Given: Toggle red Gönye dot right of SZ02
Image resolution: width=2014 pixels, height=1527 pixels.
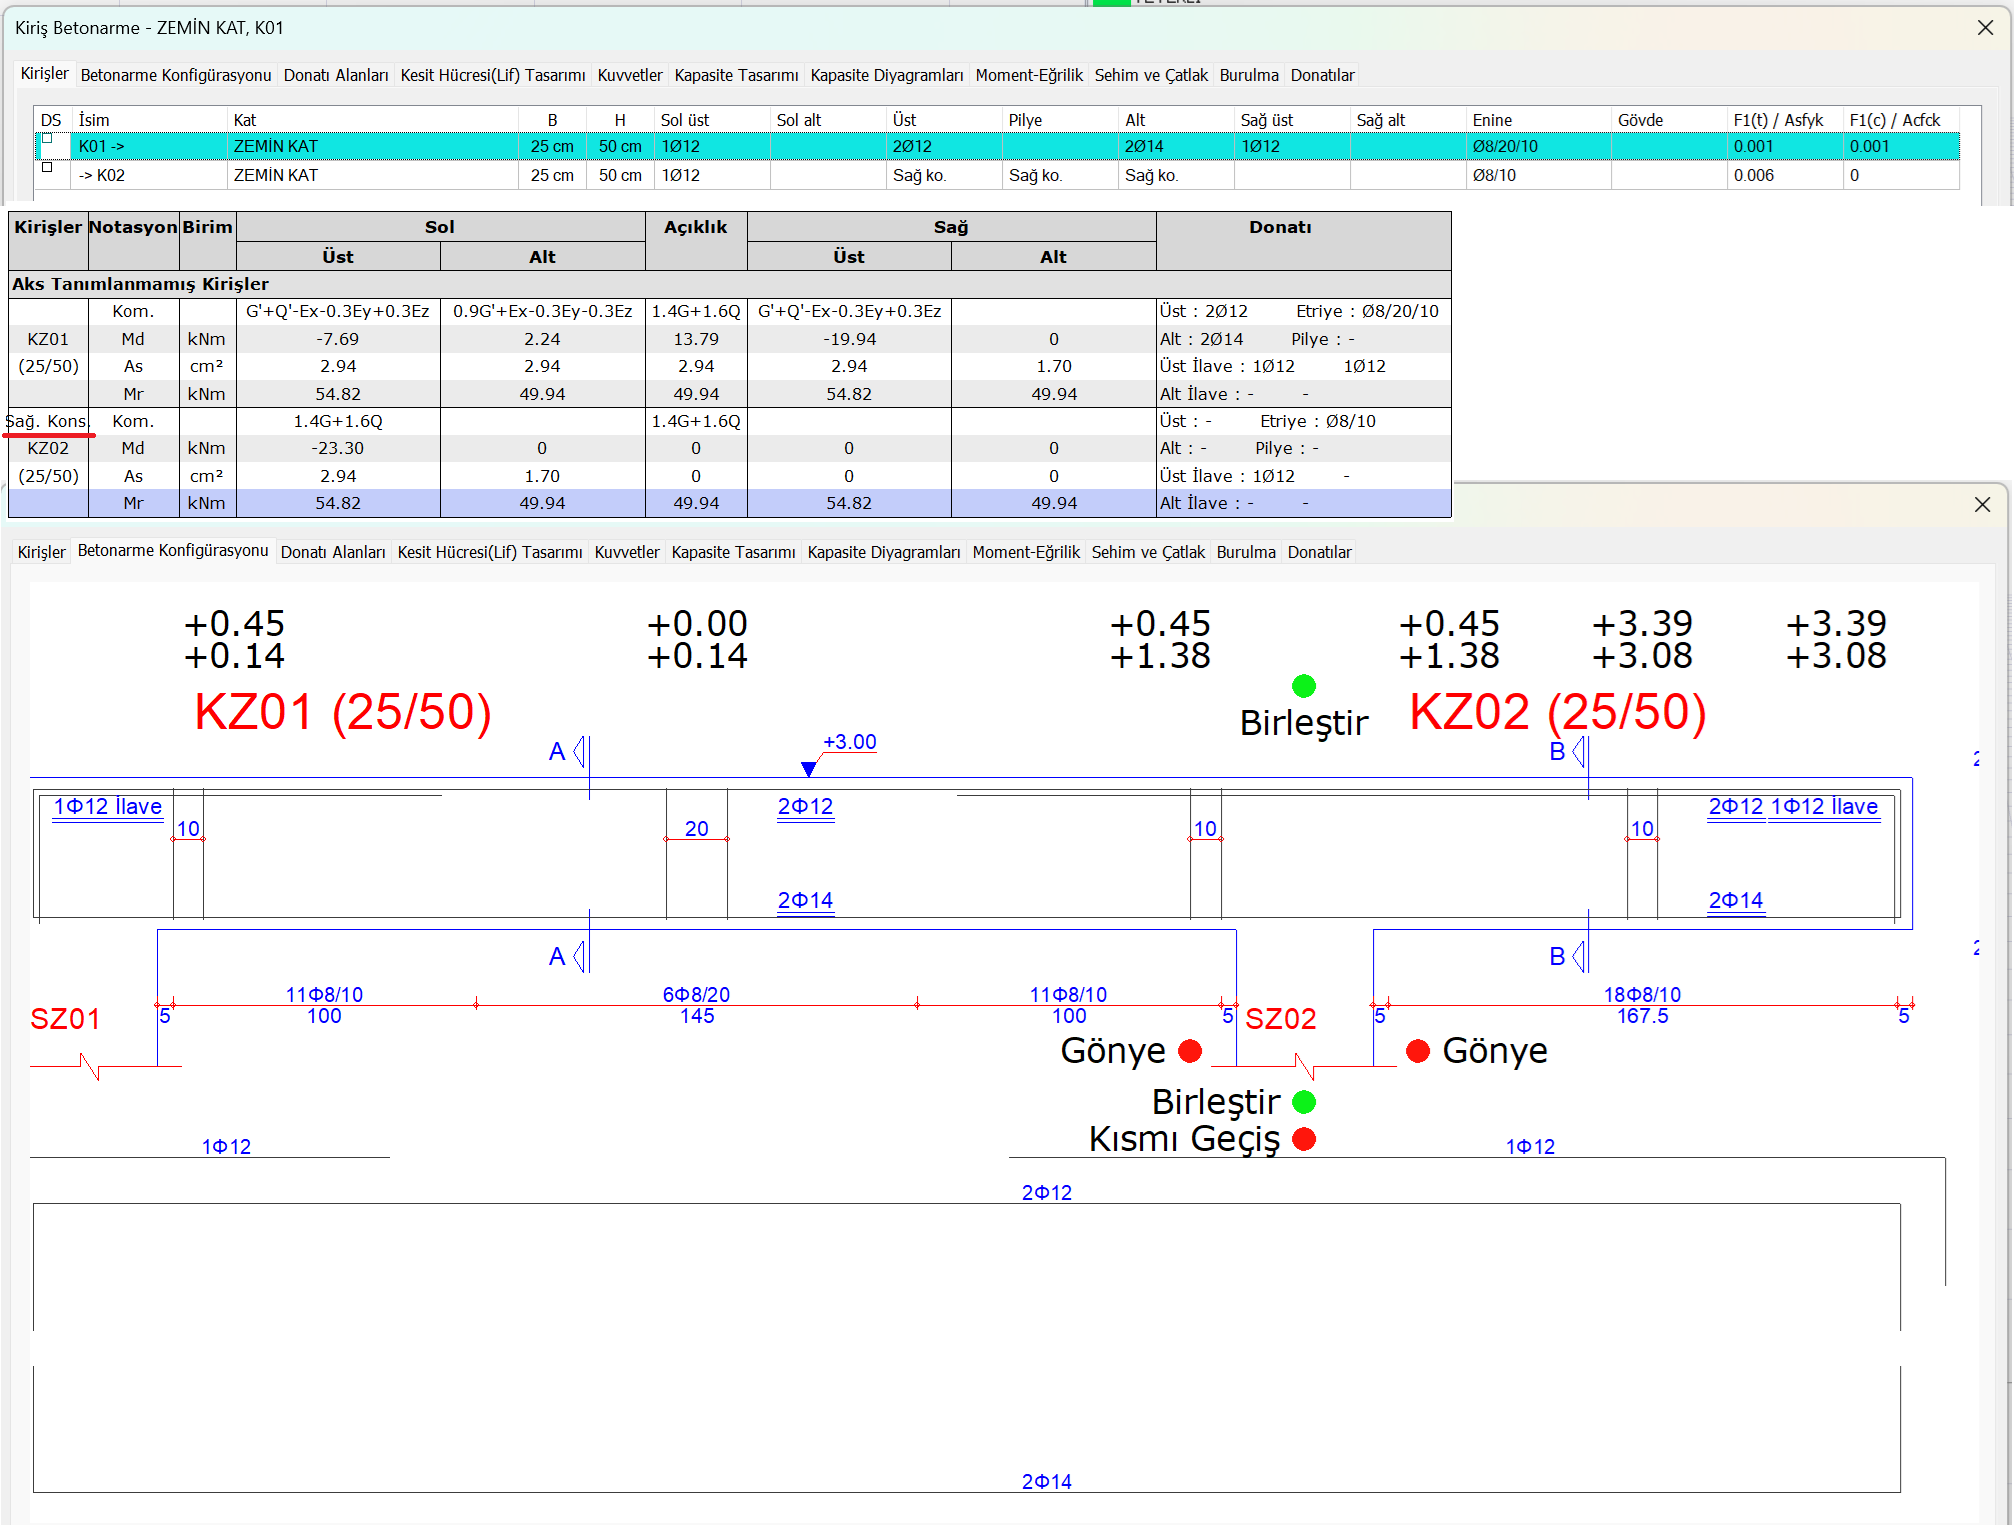Looking at the screenshot, I should click(1417, 1051).
